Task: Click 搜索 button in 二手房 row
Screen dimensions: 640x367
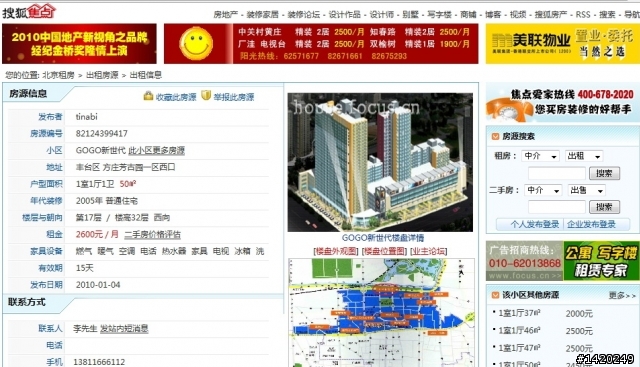Action: pyautogui.click(x=604, y=207)
